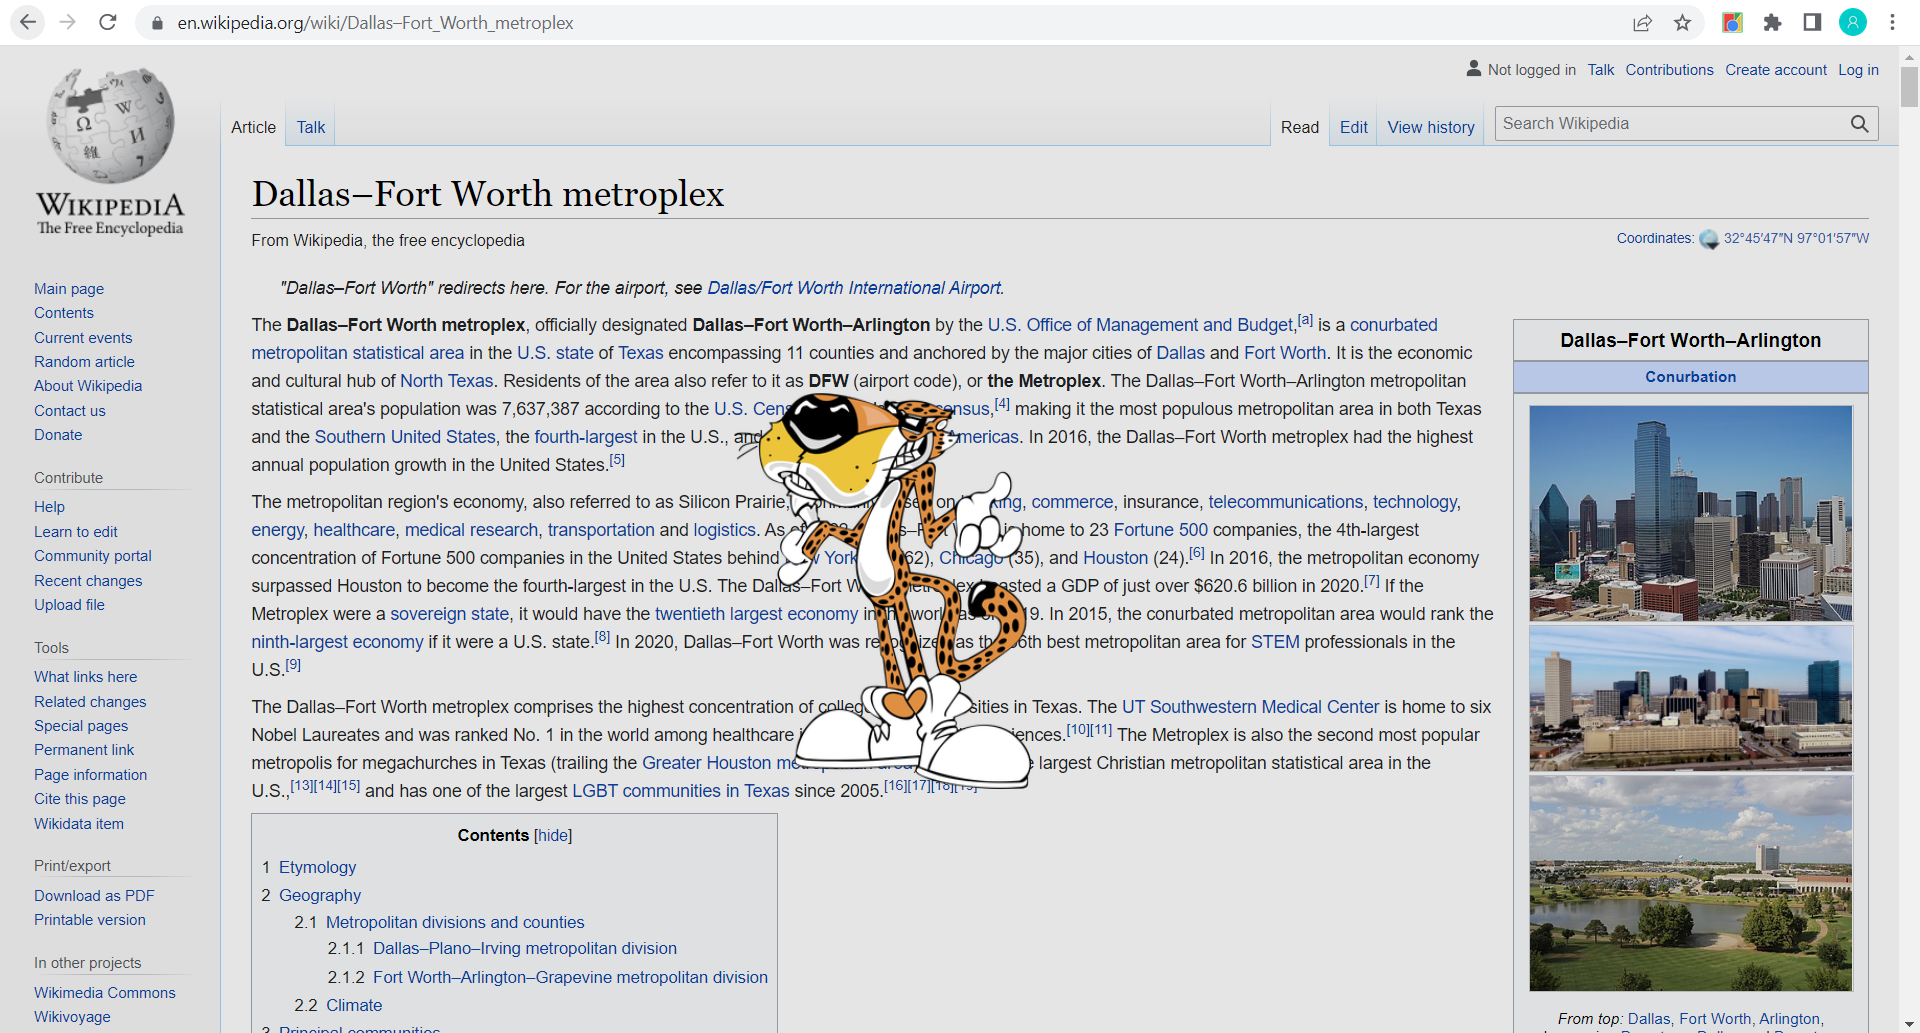
Task: Click the Not logged in user icon
Action: 1473,69
